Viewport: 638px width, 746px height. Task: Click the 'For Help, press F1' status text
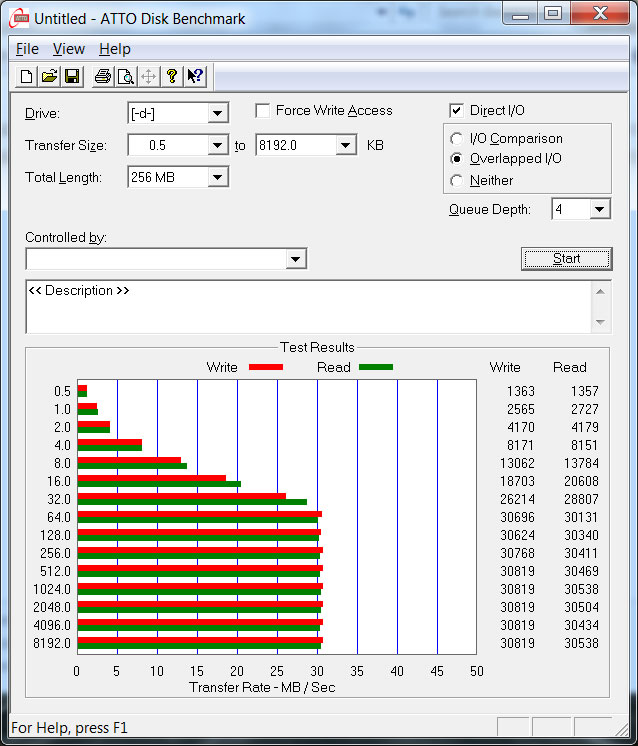pyautogui.click(x=69, y=728)
